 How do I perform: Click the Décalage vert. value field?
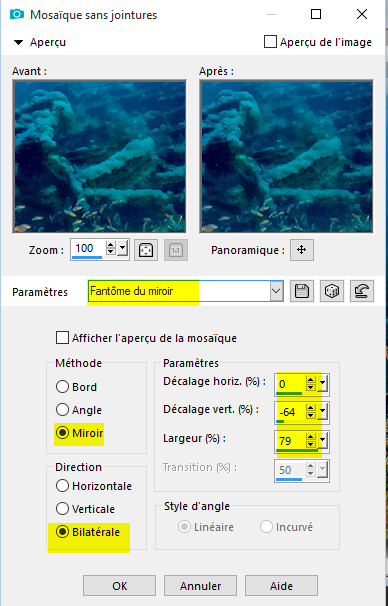[x=291, y=413]
